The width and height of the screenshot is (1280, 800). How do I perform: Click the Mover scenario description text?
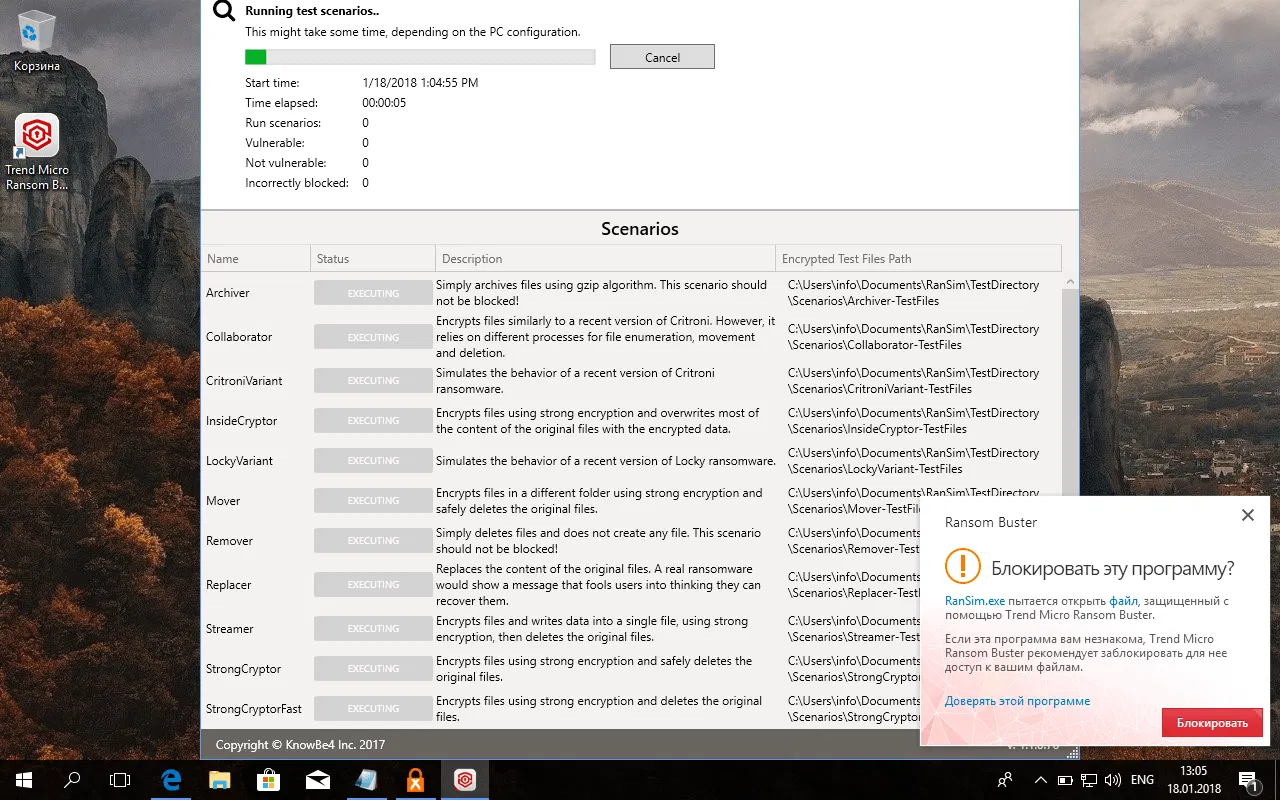(599, 501)
